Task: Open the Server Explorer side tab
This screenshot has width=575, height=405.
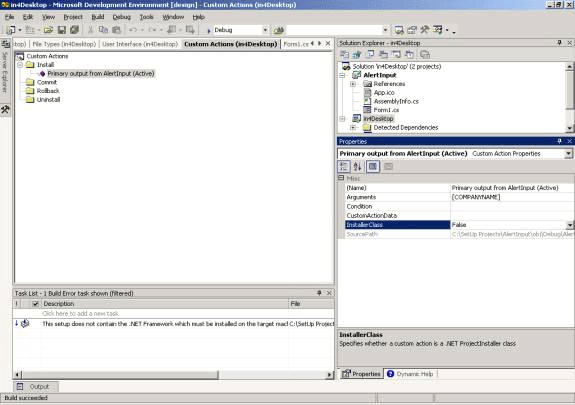Action: 5,66
